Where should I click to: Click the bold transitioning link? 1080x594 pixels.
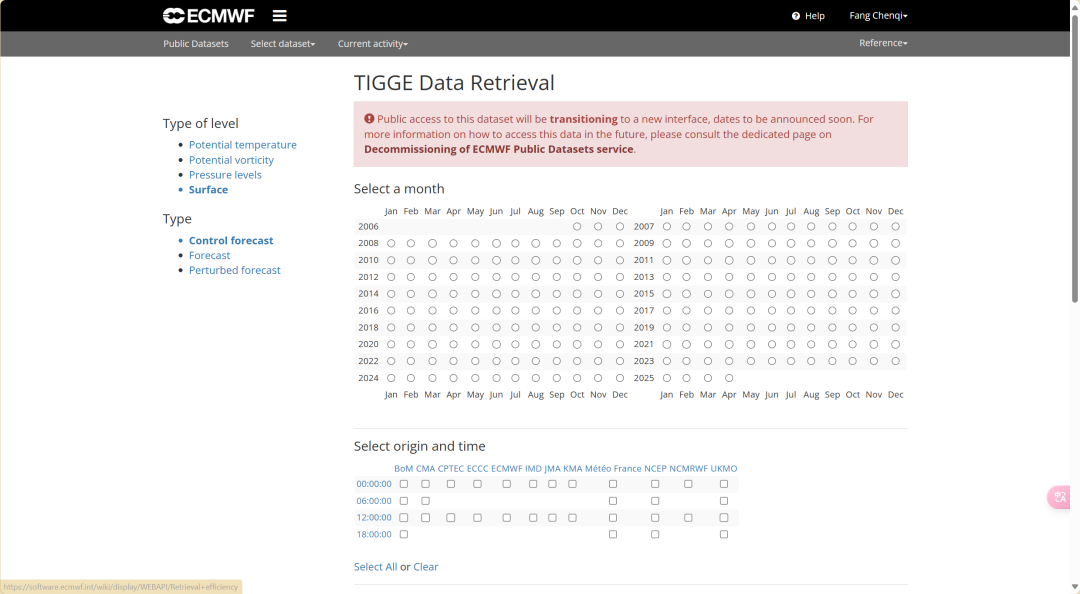[583, 119]
